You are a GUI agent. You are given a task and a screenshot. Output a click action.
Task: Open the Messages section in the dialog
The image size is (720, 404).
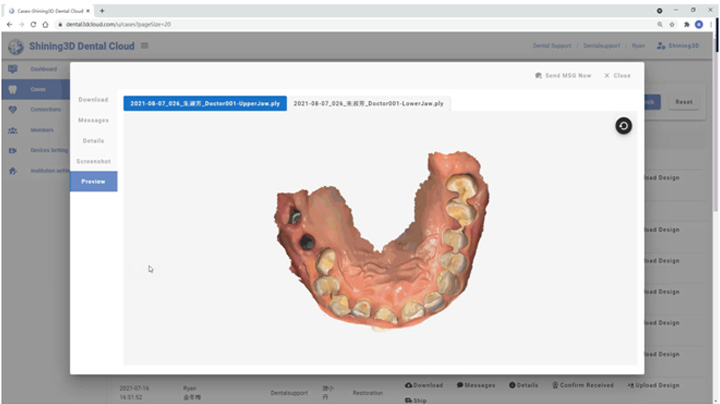click(x=93, y=120)
